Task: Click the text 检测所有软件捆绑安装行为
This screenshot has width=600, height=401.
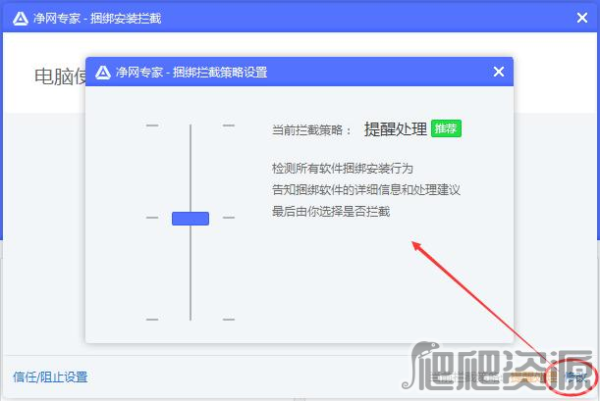Action: click(x=342, y=168)
